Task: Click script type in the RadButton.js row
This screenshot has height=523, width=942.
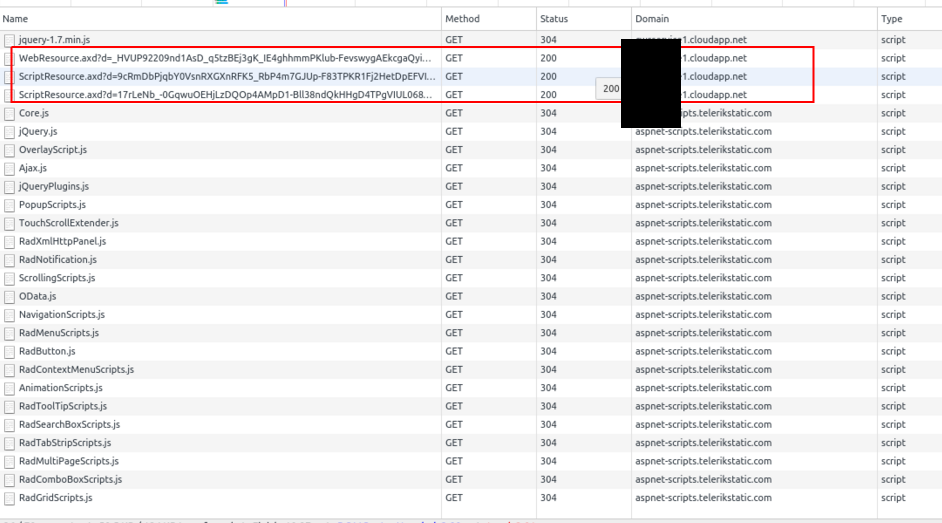Action: 893,351
